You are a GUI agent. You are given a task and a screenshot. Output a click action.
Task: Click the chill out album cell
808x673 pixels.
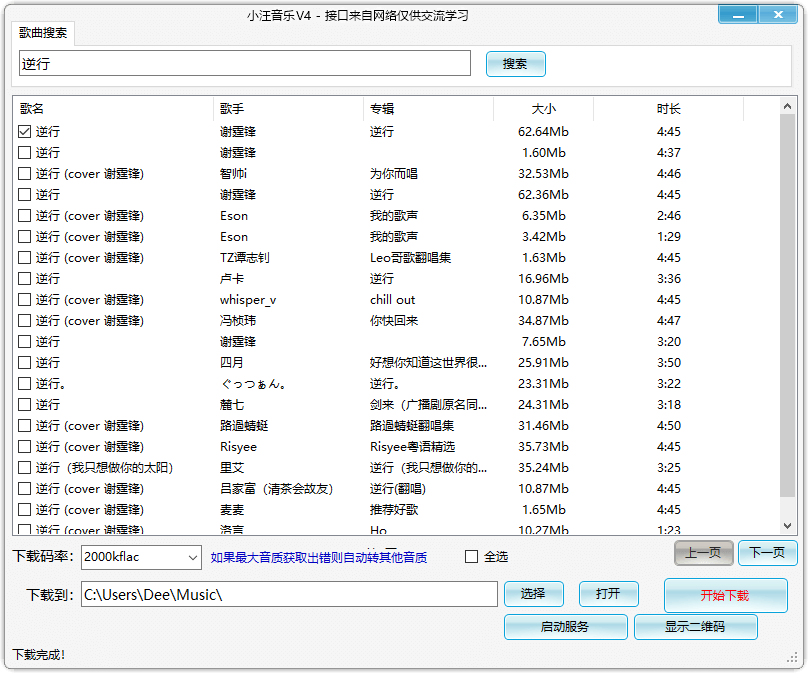pos(392,299)
